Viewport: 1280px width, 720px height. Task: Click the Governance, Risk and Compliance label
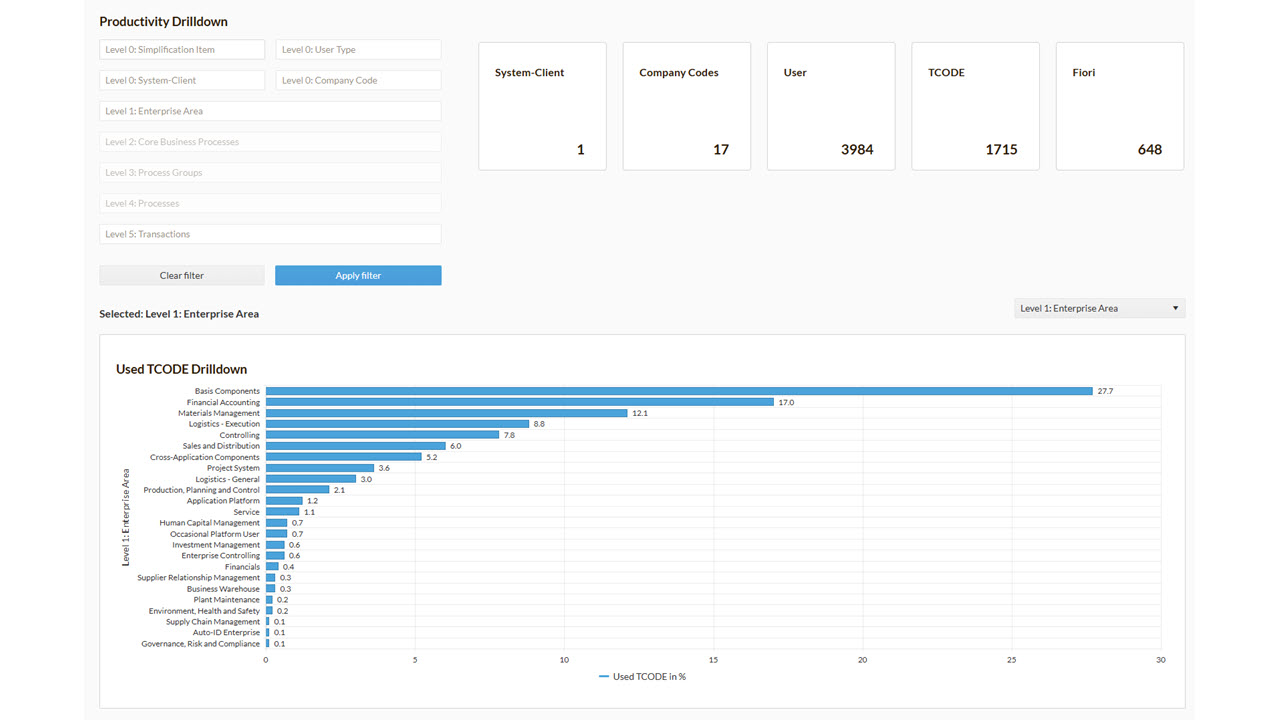click(x=200, y=644)
